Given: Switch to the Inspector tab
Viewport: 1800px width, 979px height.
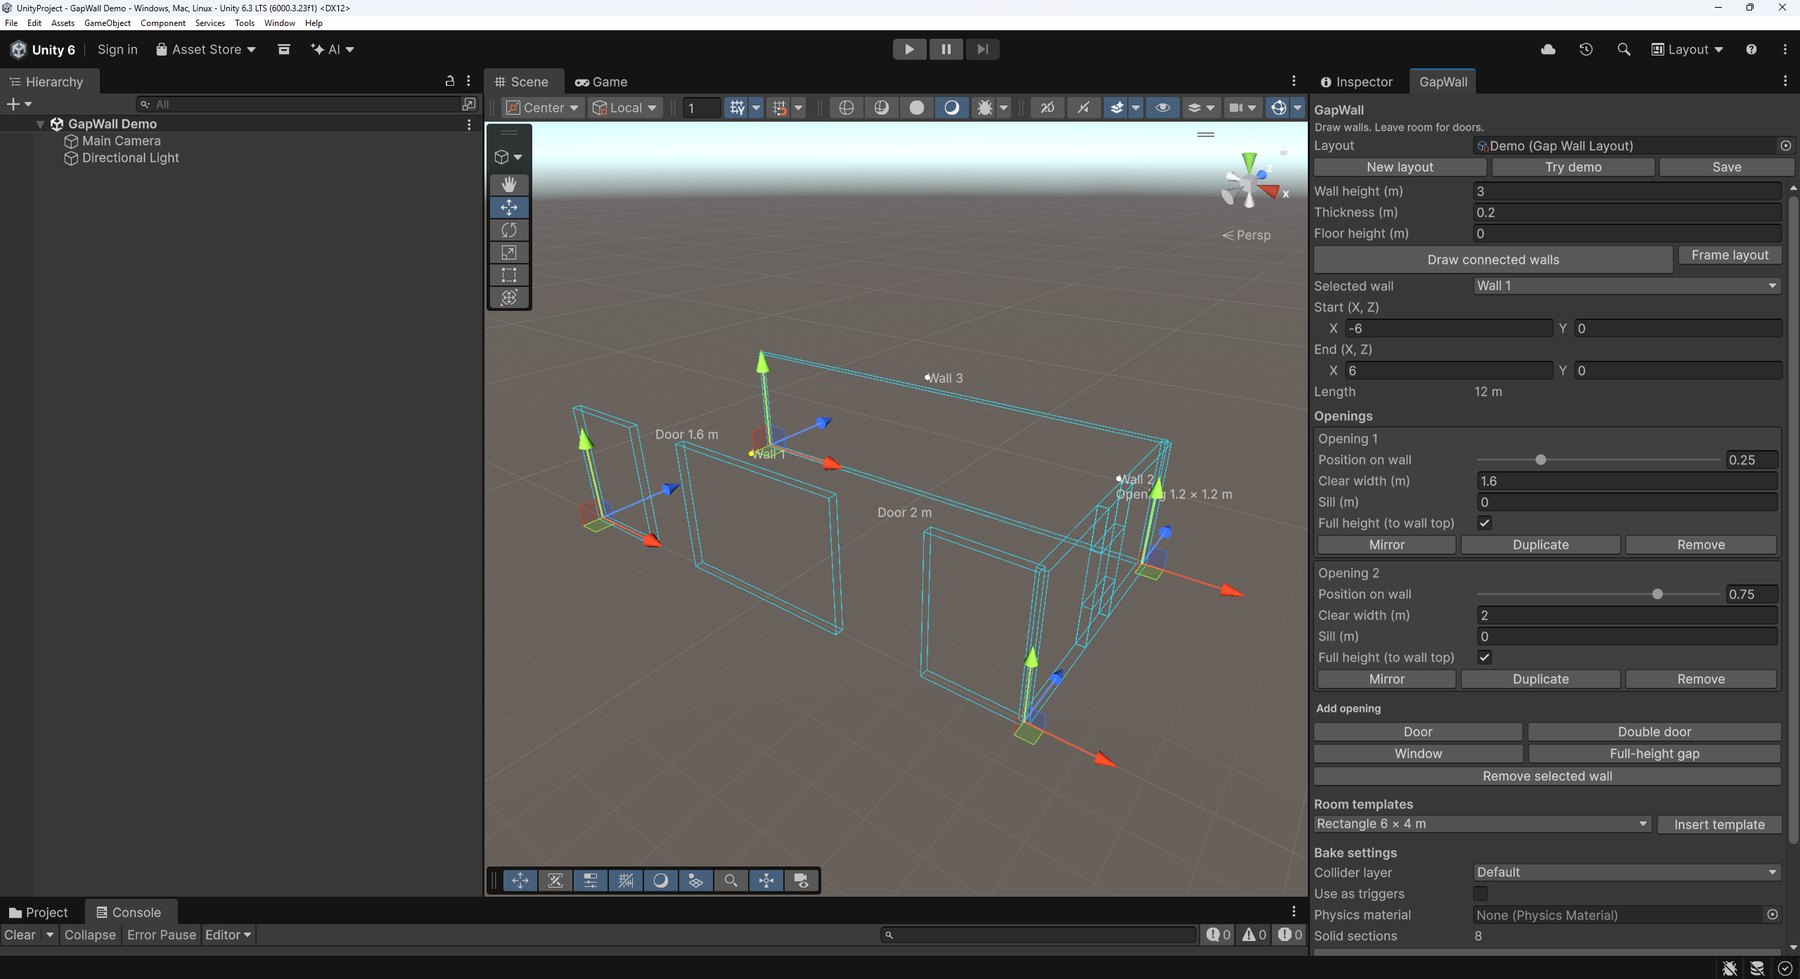Looking at the screenshot, I should tap(1357, 82).
